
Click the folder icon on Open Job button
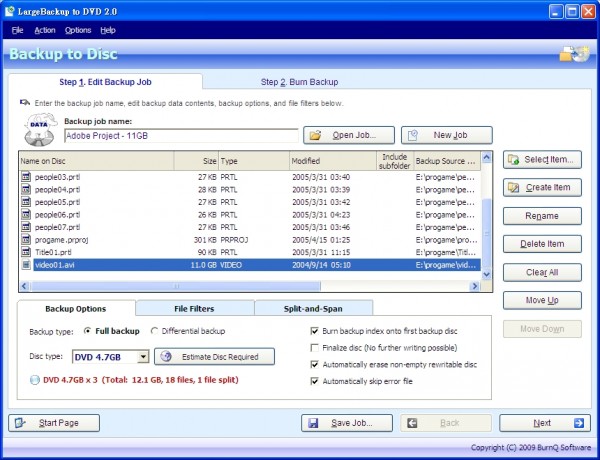[x=314, y=135]
